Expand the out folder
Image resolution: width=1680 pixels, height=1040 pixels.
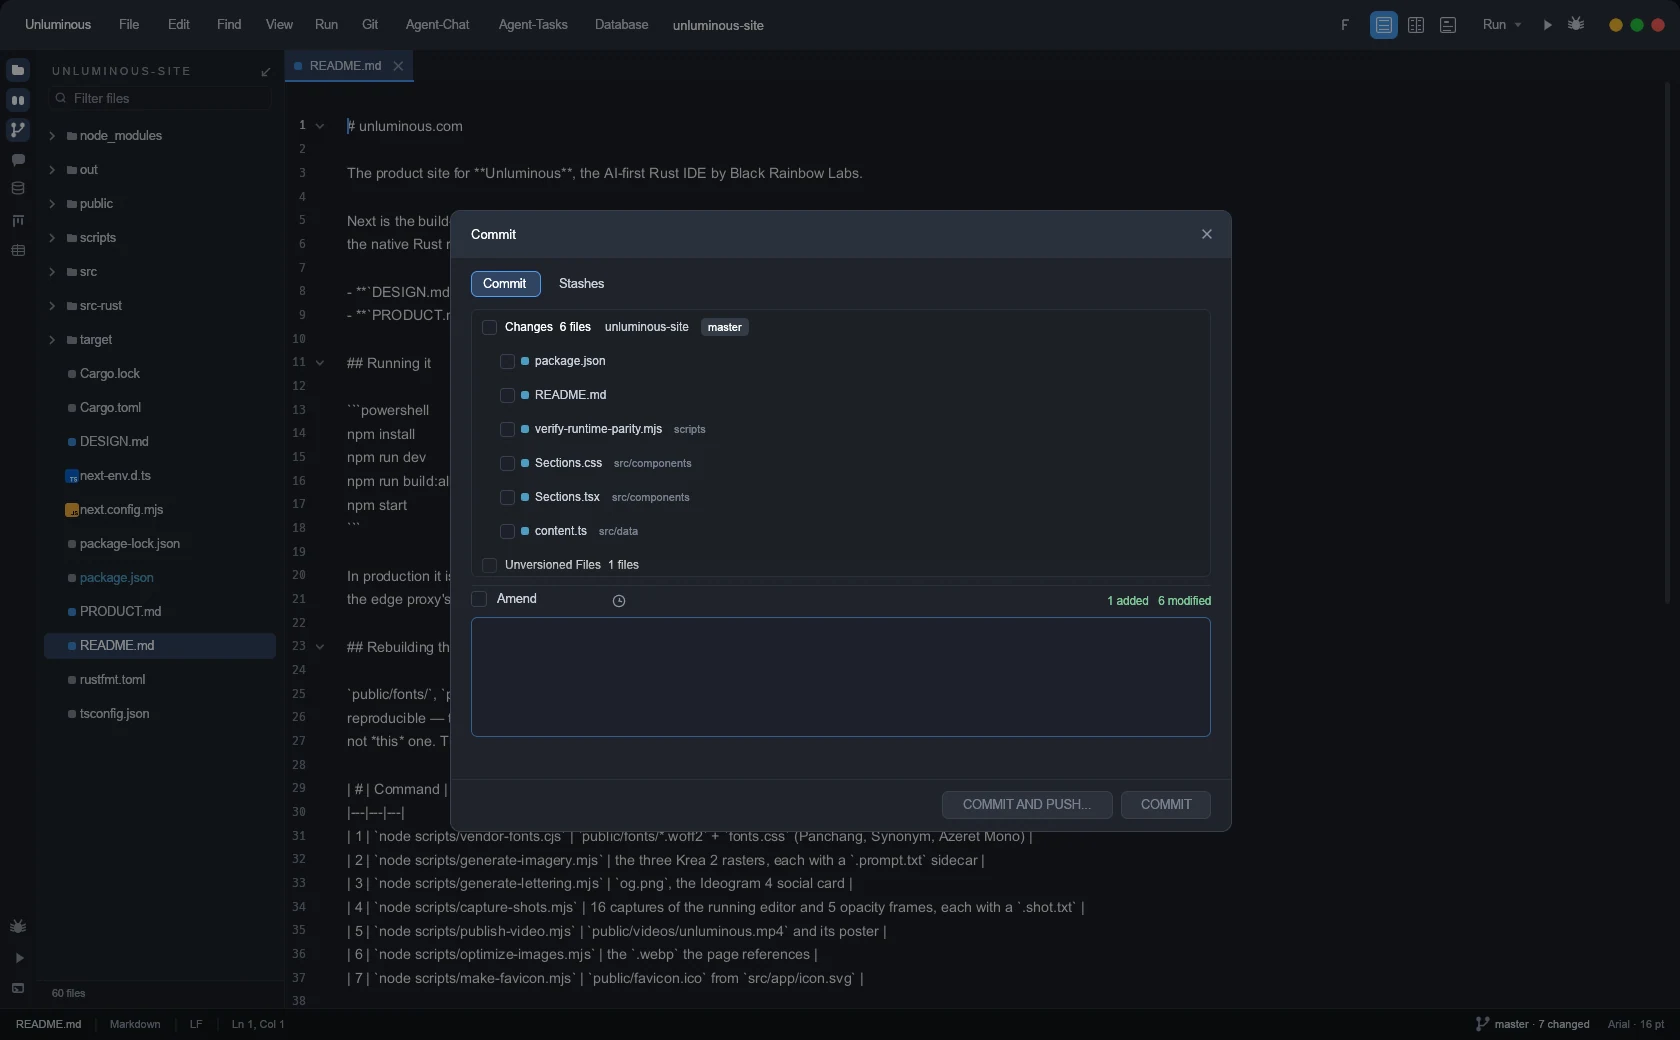point(52,170)
